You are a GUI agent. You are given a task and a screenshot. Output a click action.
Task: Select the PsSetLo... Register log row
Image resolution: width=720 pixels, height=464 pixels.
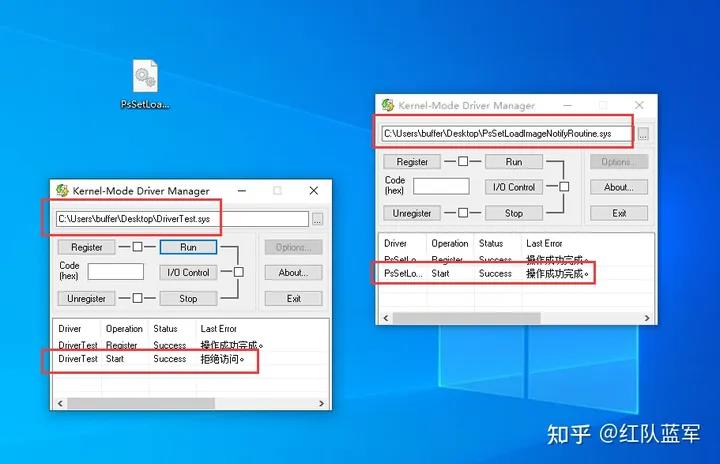(x=516, y=260)
